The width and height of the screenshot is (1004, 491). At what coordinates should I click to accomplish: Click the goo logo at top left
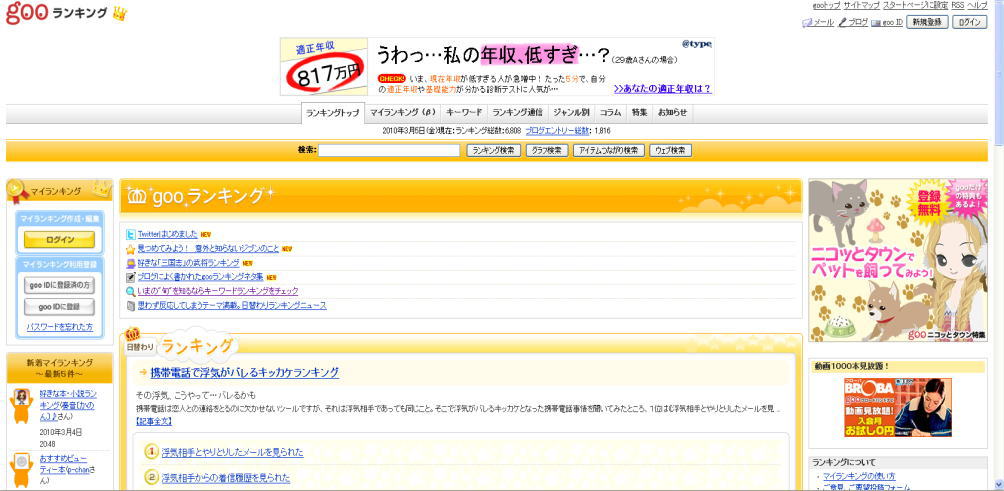[27, 13]
